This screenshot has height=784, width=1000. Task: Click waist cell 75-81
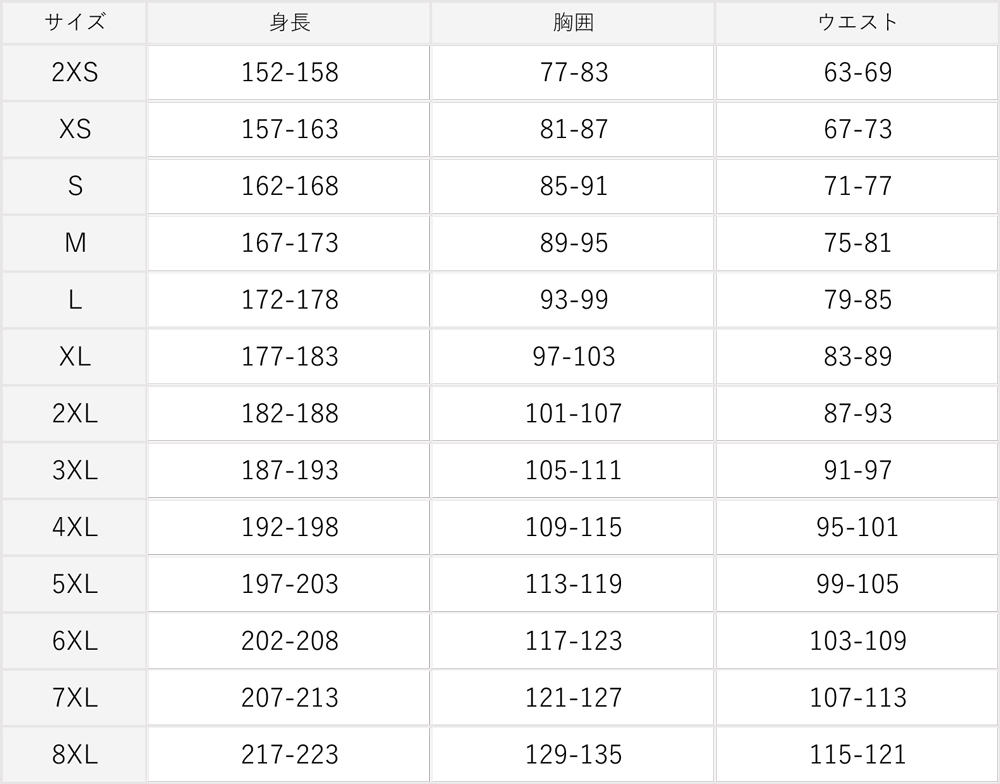click(857, 243)
